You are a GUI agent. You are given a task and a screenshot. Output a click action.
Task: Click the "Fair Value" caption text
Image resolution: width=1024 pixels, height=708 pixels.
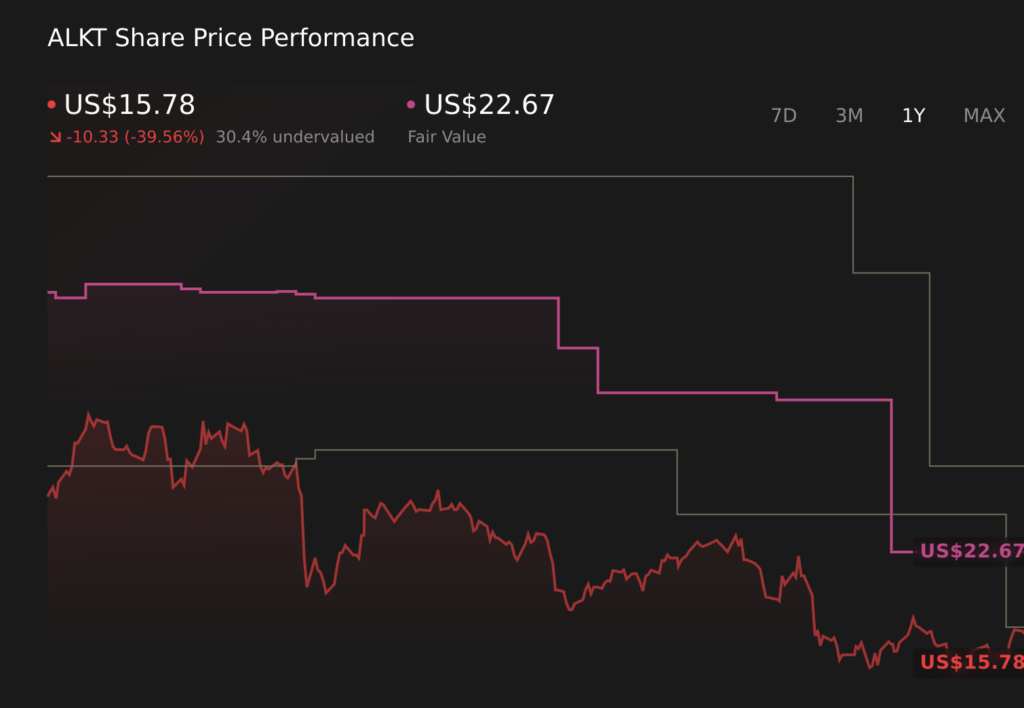[446, 137]
